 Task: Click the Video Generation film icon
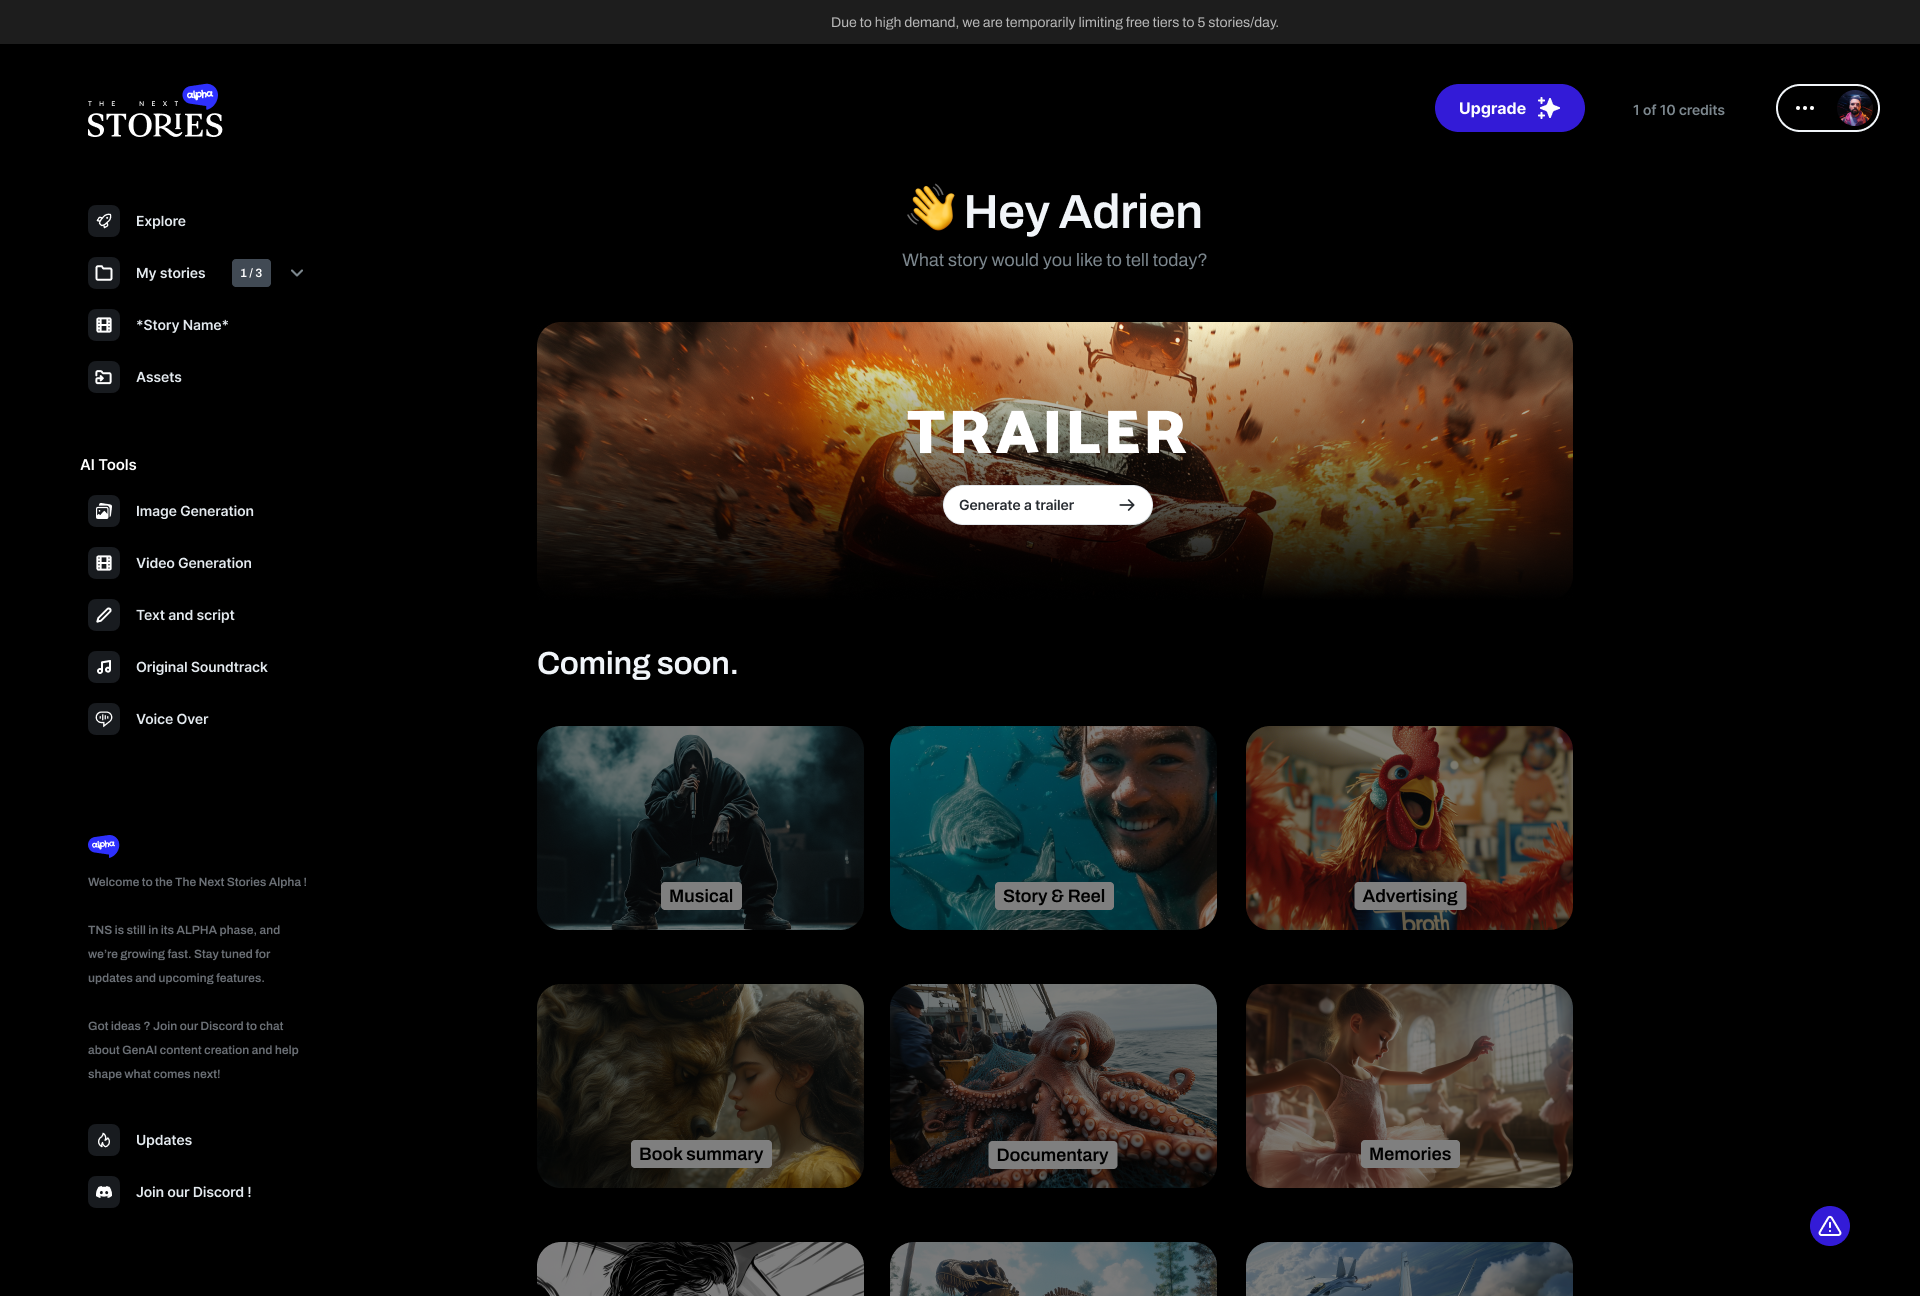(x=104, y=563)
